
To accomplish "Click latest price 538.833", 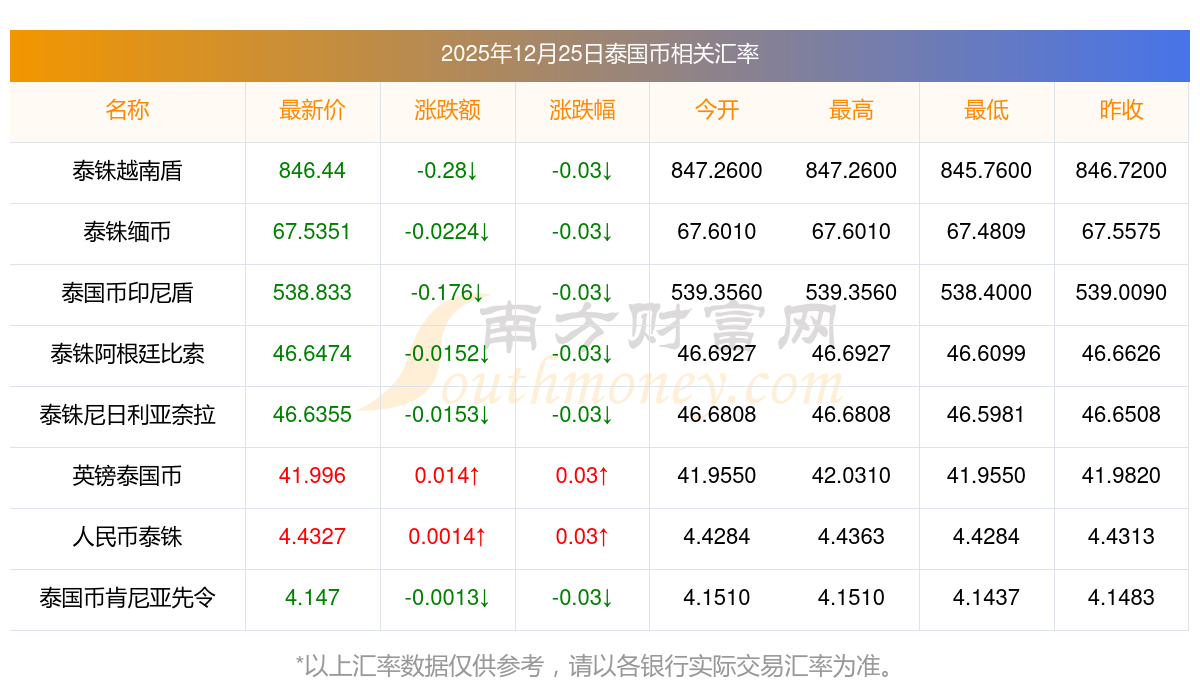I will [x=312, y=293].
